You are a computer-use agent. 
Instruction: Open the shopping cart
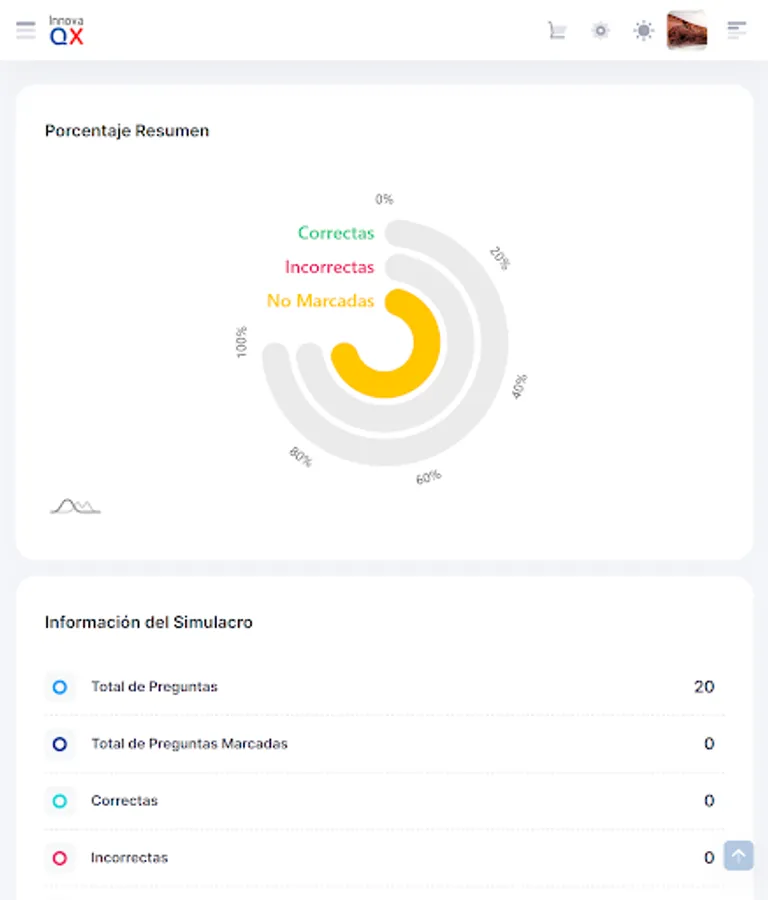[557, 30]
